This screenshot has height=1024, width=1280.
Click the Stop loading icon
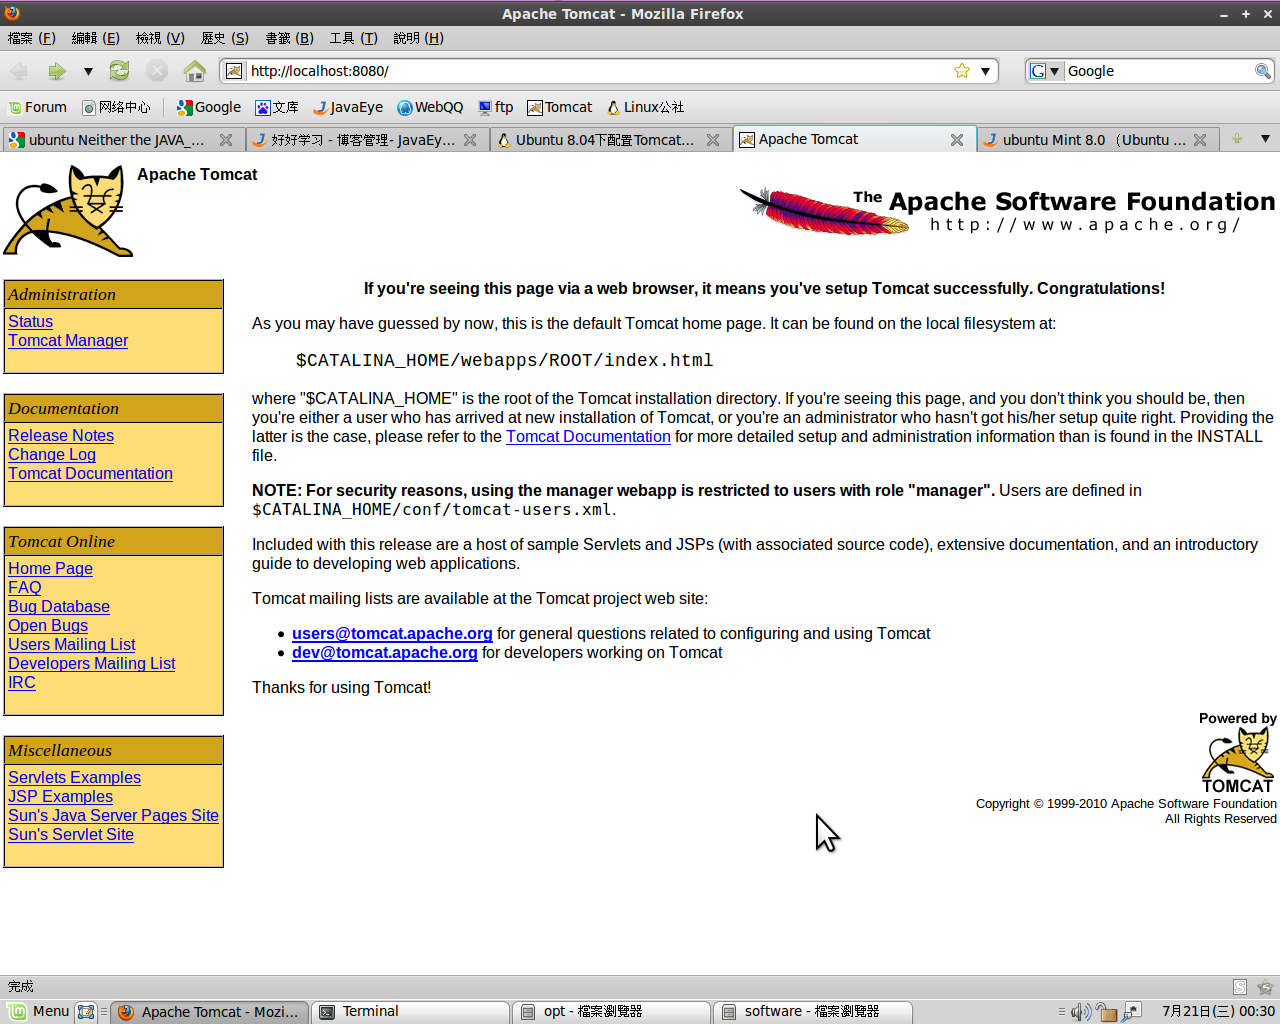157,71
